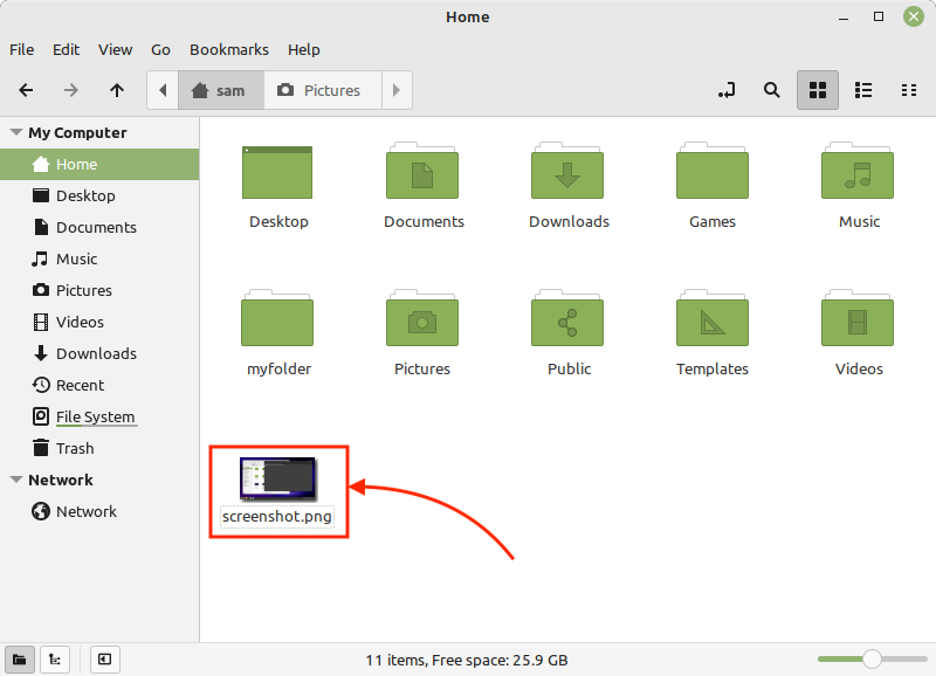Click the path bar's left scroll arrow
Screen dimensions: 936x676
point(163,90)
